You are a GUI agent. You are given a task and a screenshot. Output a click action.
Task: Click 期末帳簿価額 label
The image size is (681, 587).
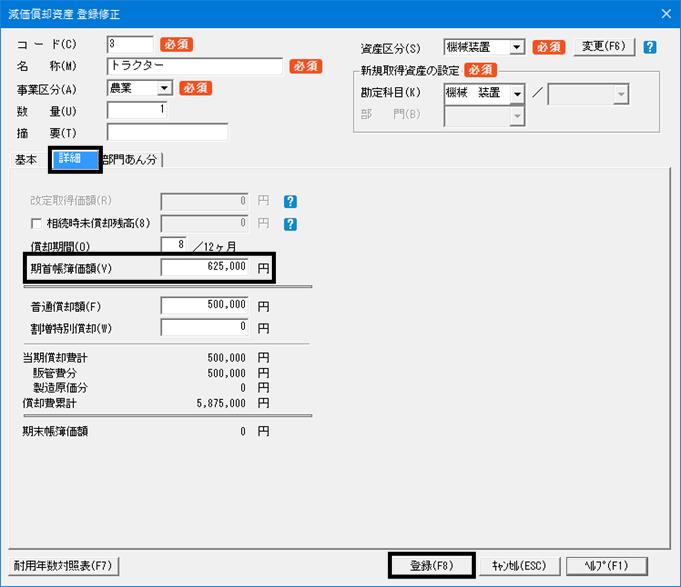pyautogui.click(x=55, y=432)
